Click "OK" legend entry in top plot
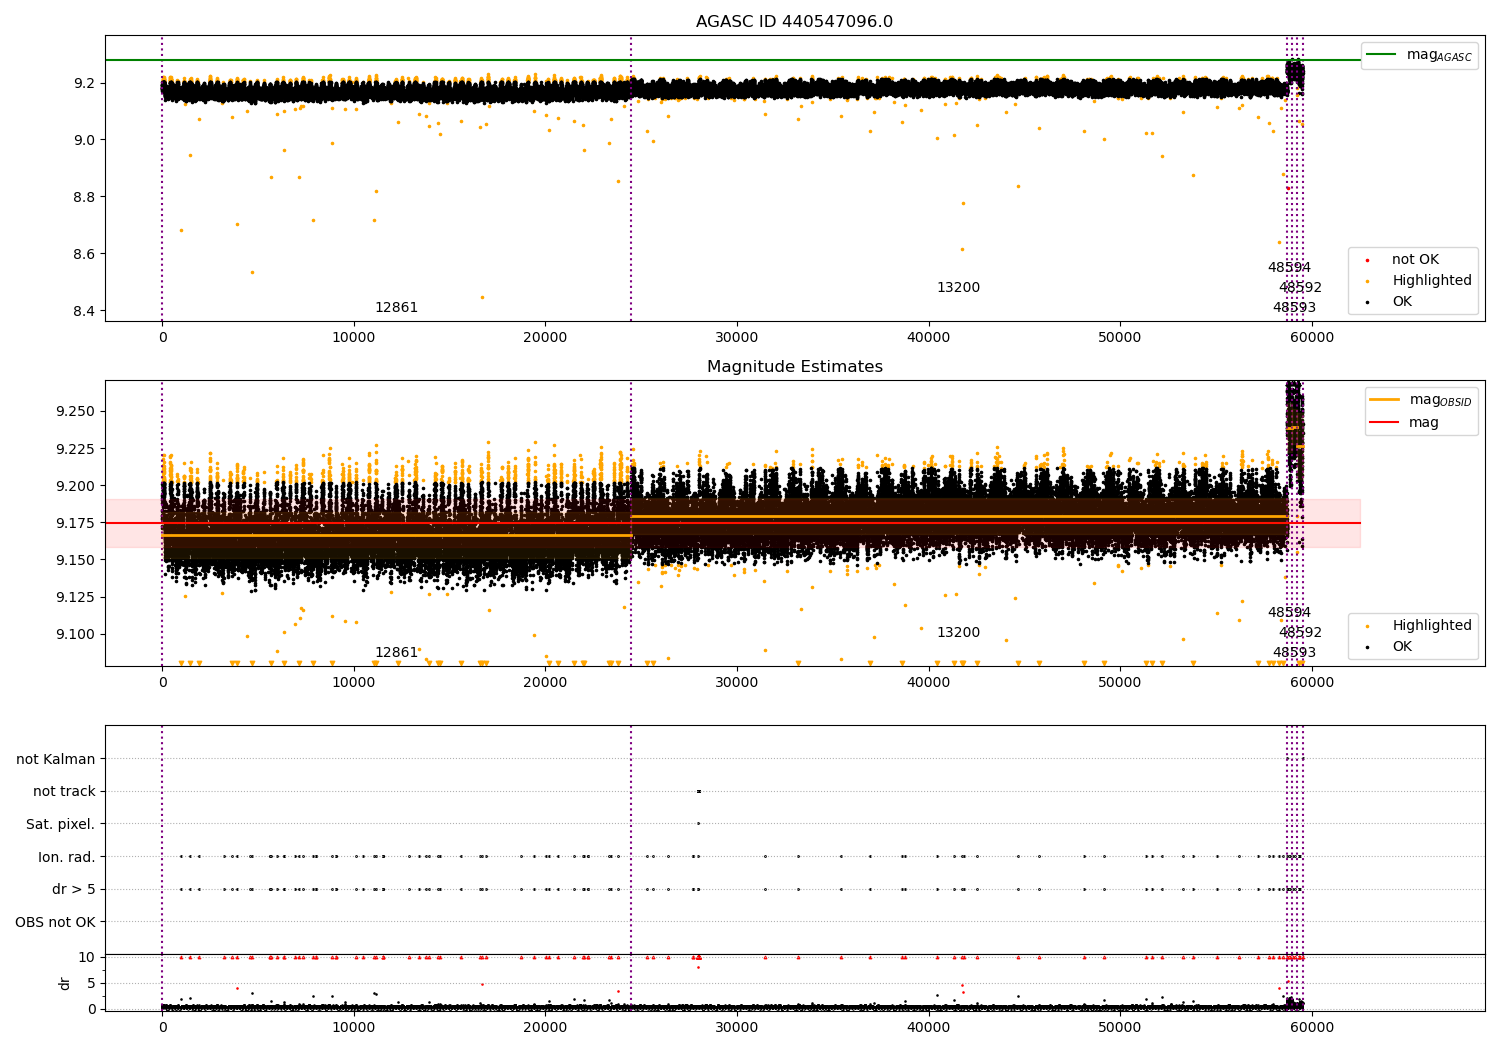 point(1402,302)
